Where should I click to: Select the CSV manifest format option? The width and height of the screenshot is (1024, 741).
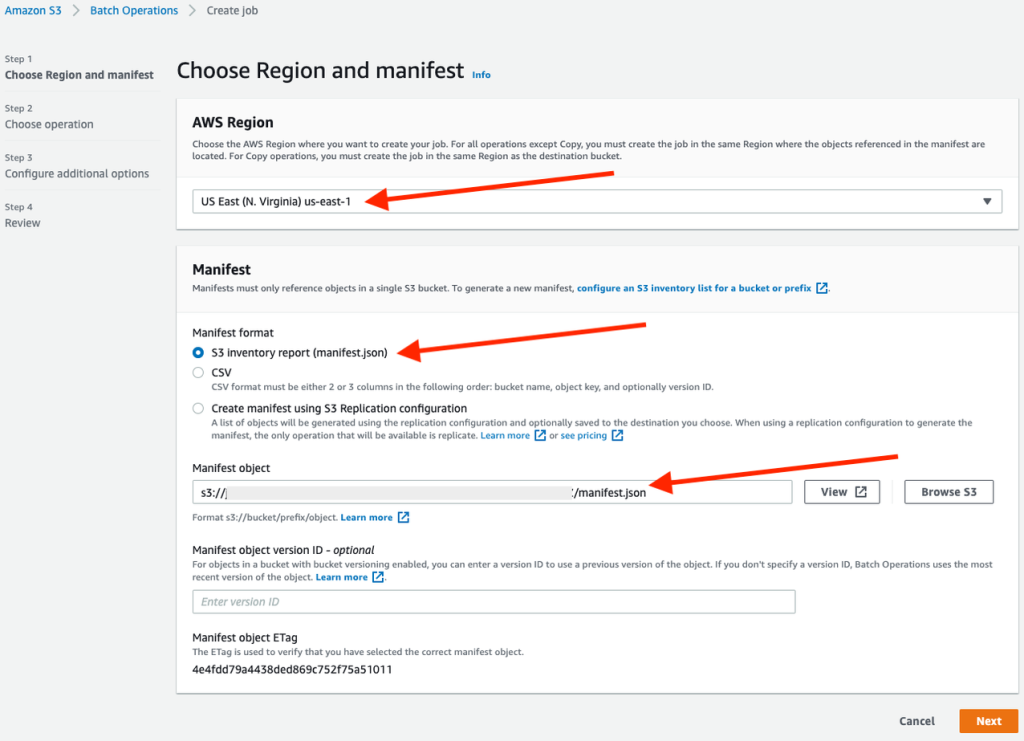[198, 372]
